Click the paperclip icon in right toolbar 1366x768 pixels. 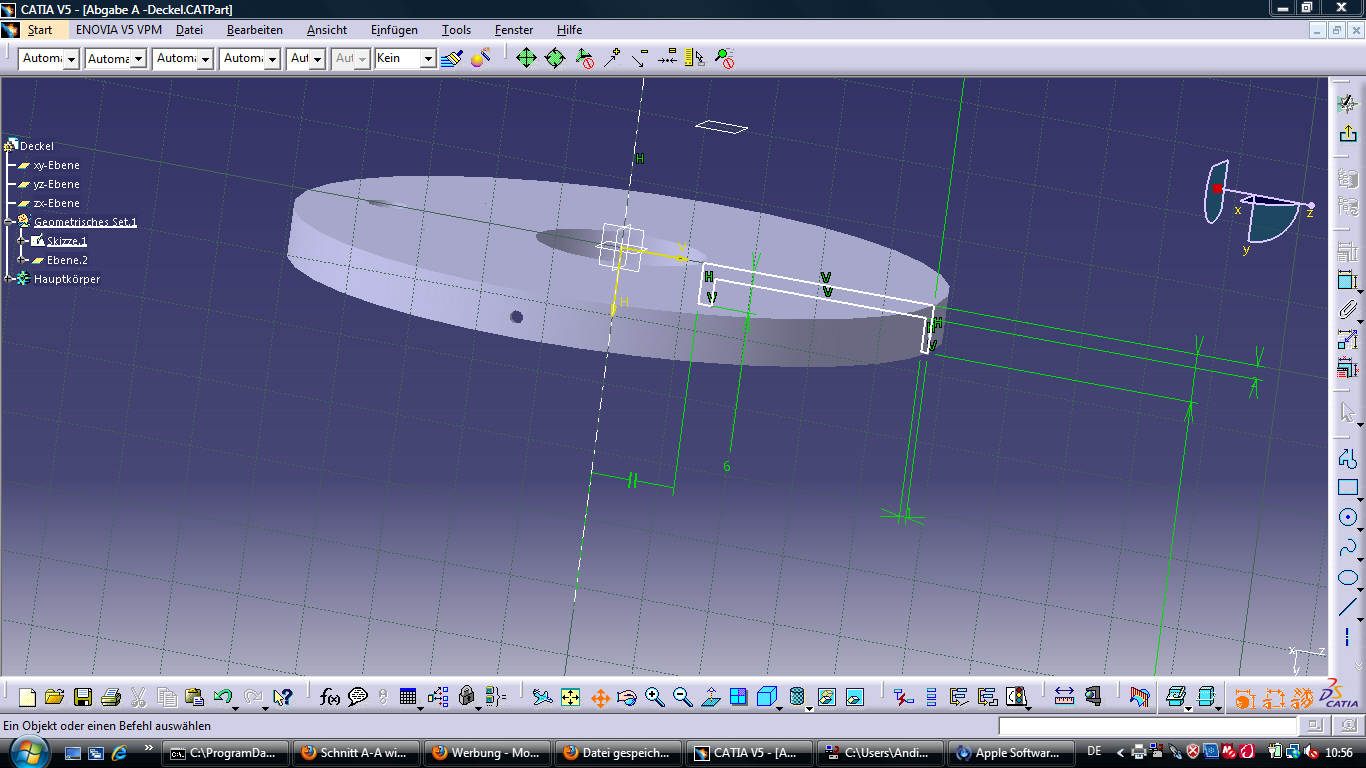click(1348, 310)
